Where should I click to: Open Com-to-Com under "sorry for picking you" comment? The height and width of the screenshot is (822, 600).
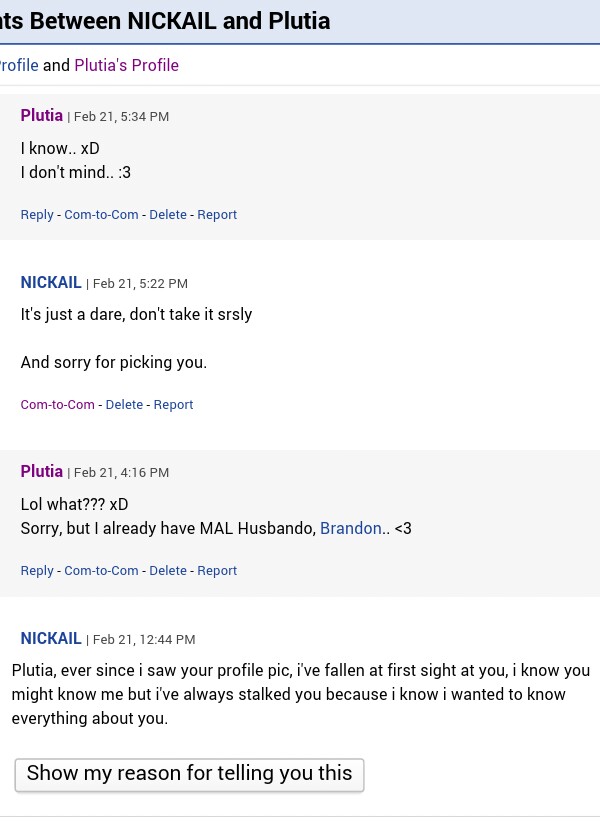tap(58, 404)
